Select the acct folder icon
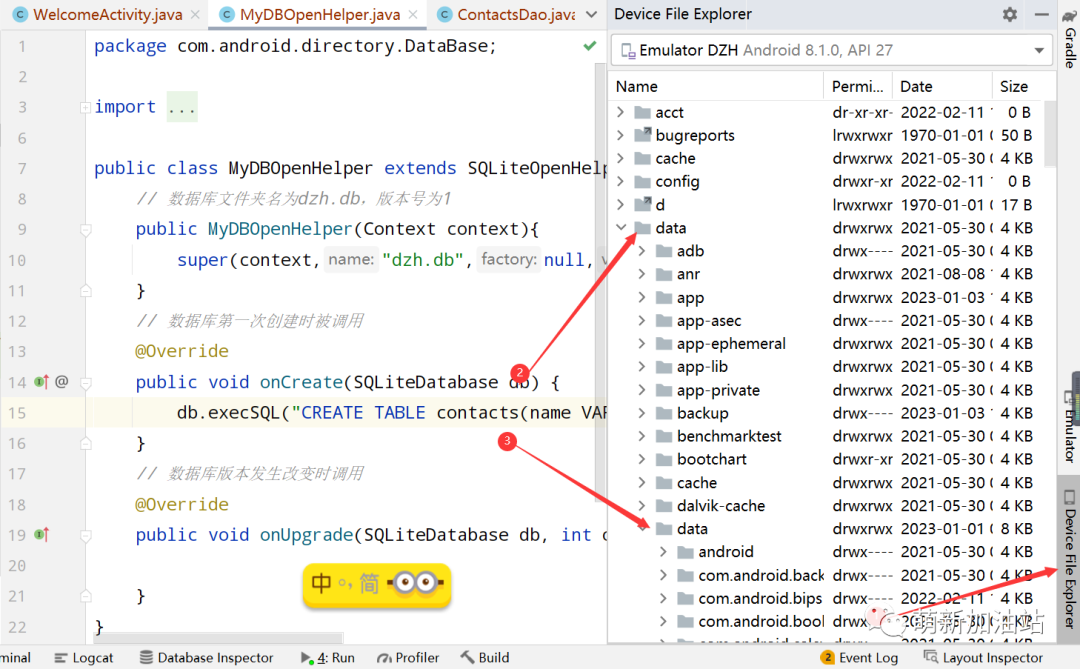The image size is (1080, 669). [643, 112]
